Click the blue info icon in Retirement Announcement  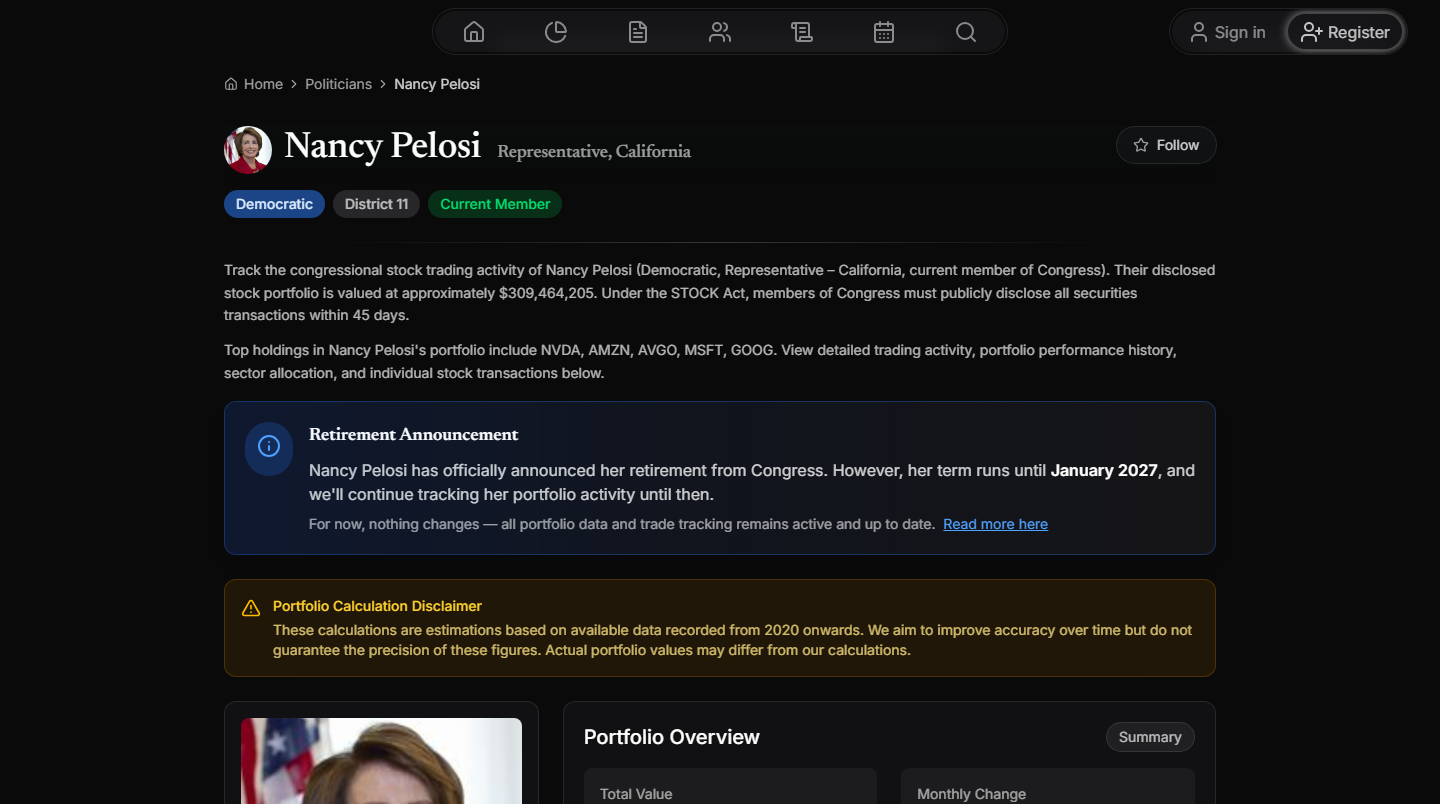pyautogui.click(x=269, y=446)
